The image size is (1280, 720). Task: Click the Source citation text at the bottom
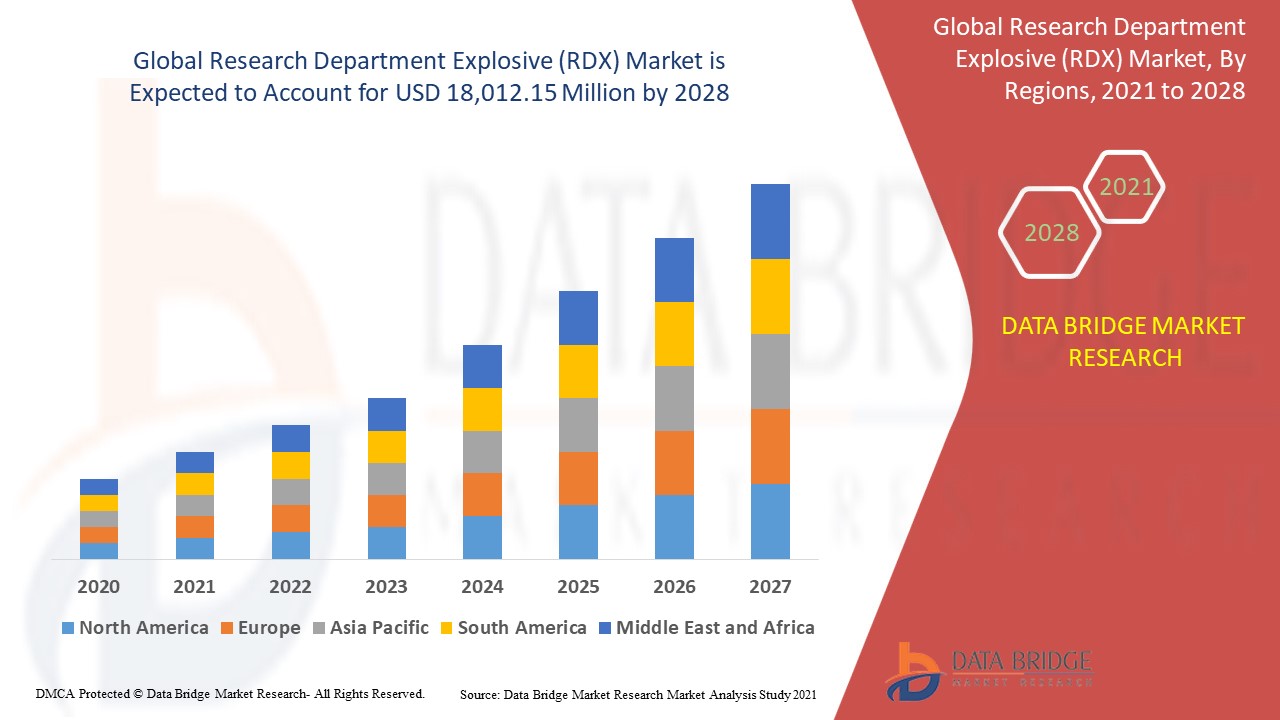pos(637,693)
